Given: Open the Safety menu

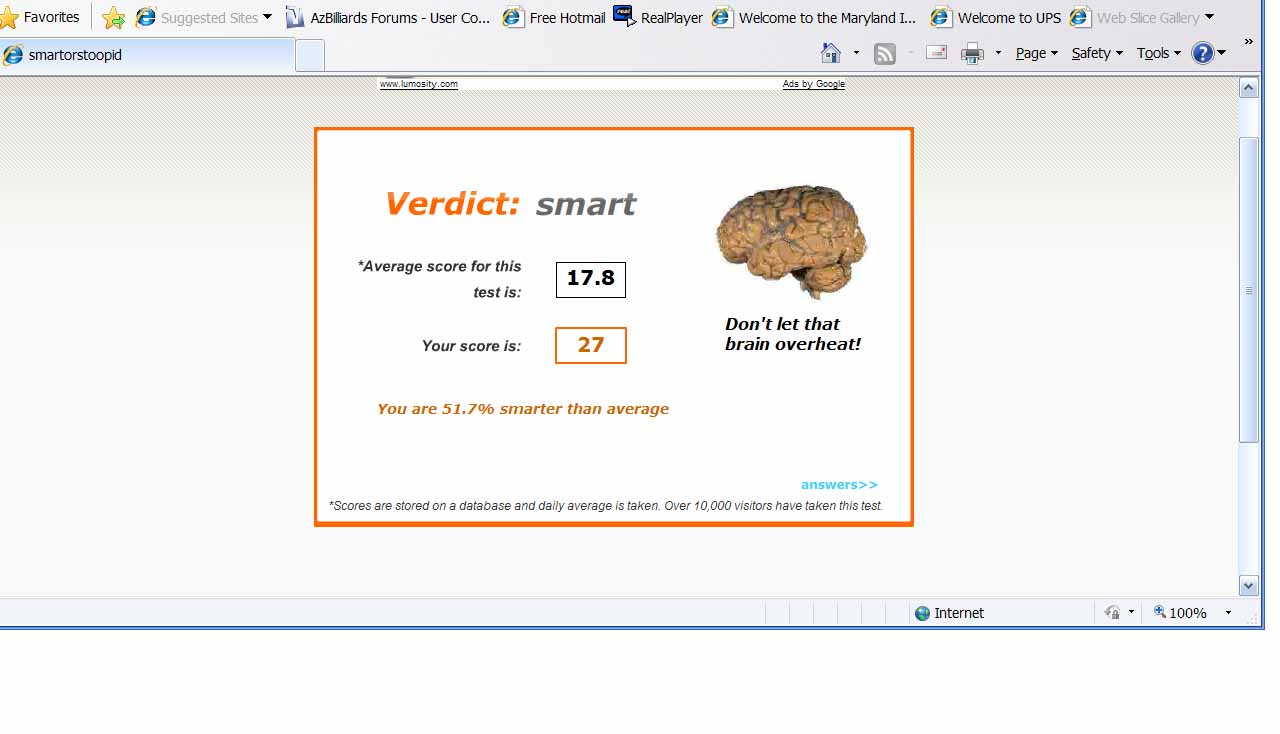Looking at the screenshot, I should tap(1096, 53).
